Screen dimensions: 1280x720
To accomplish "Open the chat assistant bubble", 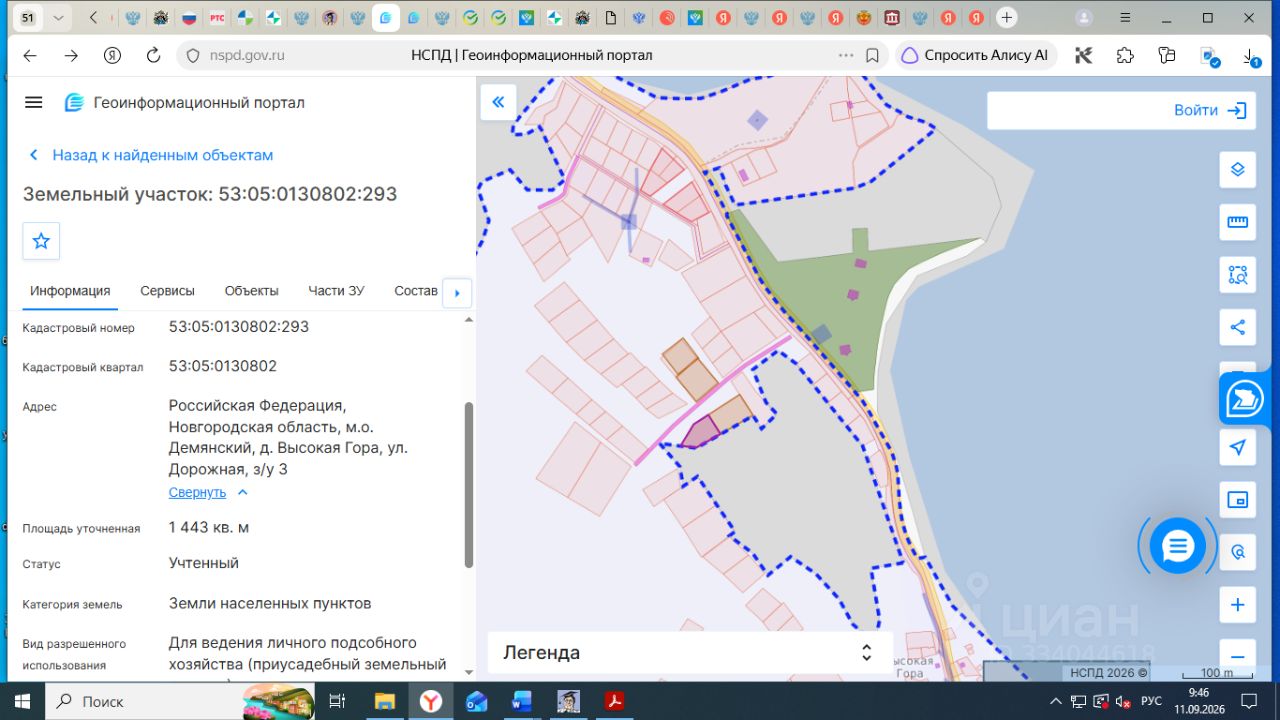I will [x=1177, y=546].
